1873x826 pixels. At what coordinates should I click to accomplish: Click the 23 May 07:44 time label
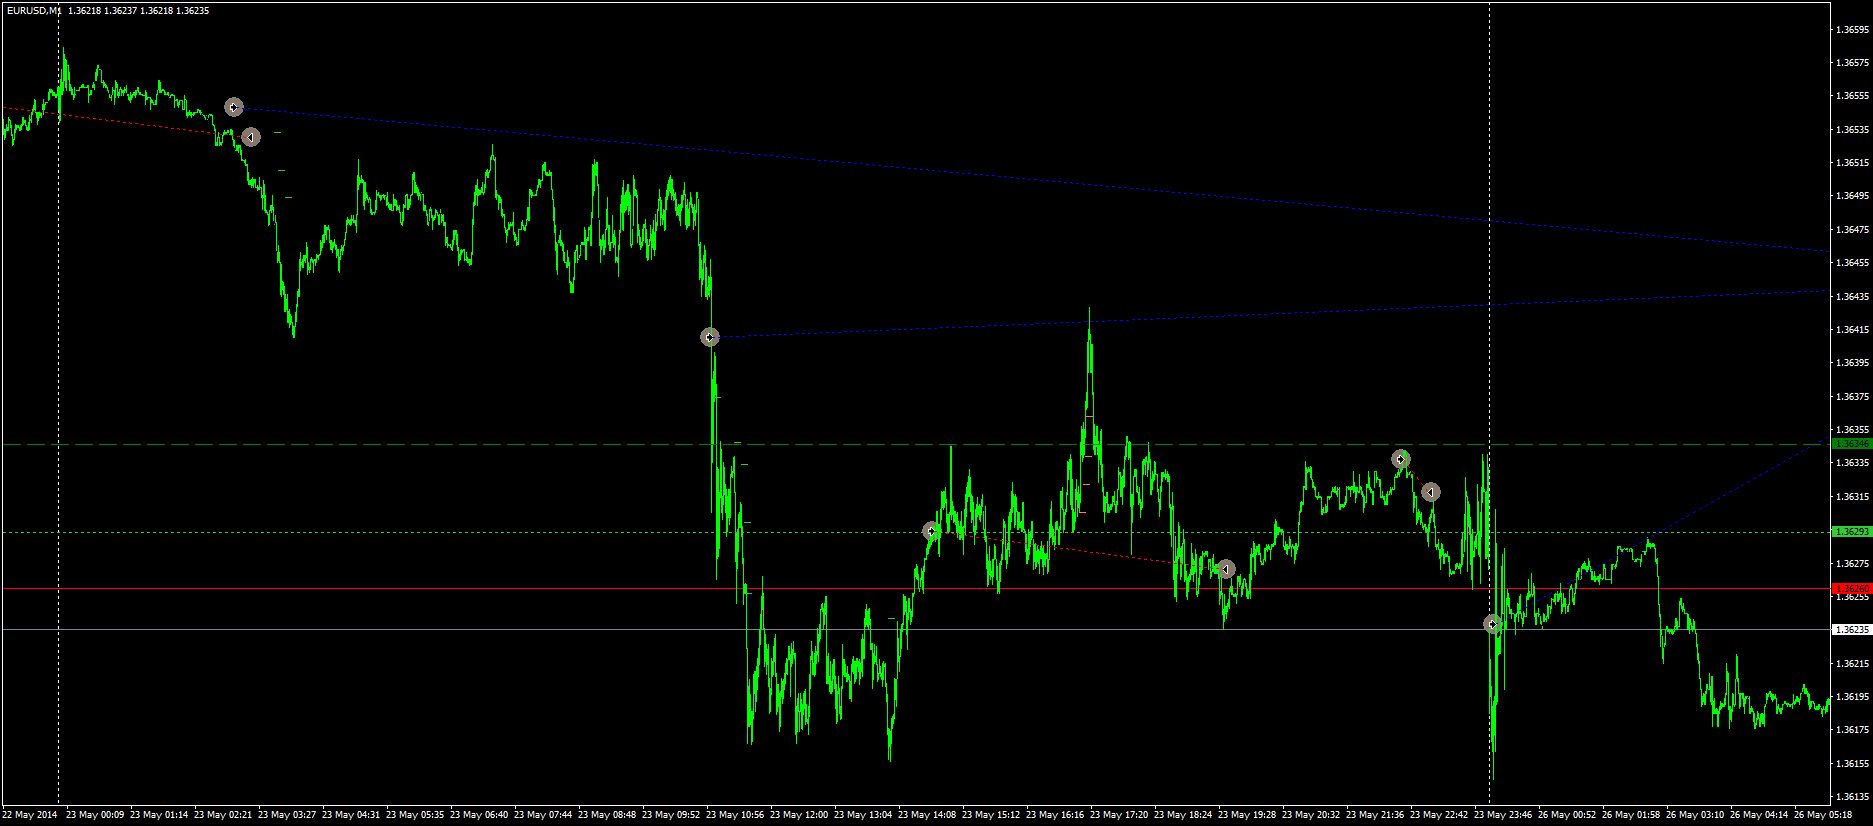click(x=544, y=815)
